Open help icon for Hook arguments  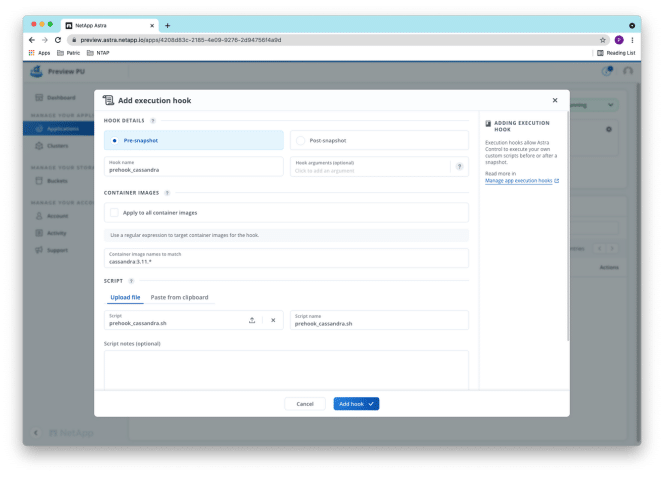(x=459, y=167)
